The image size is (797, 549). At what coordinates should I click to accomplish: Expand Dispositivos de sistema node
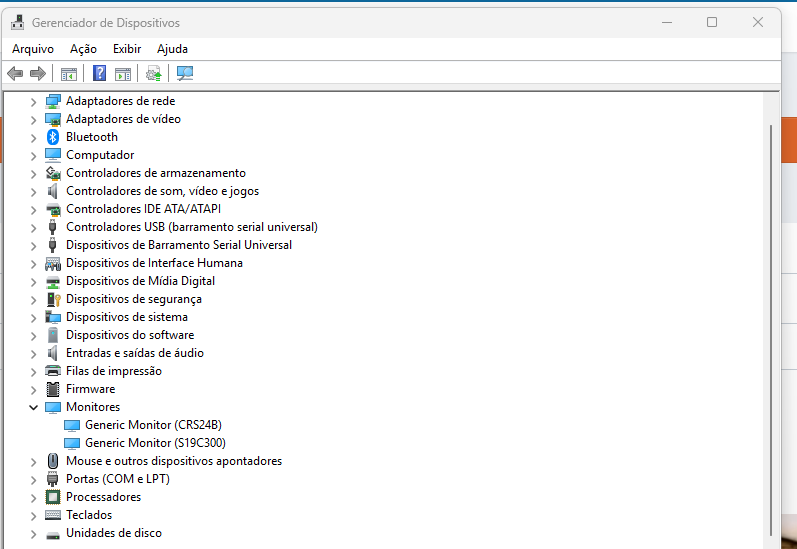click(34, 318)
